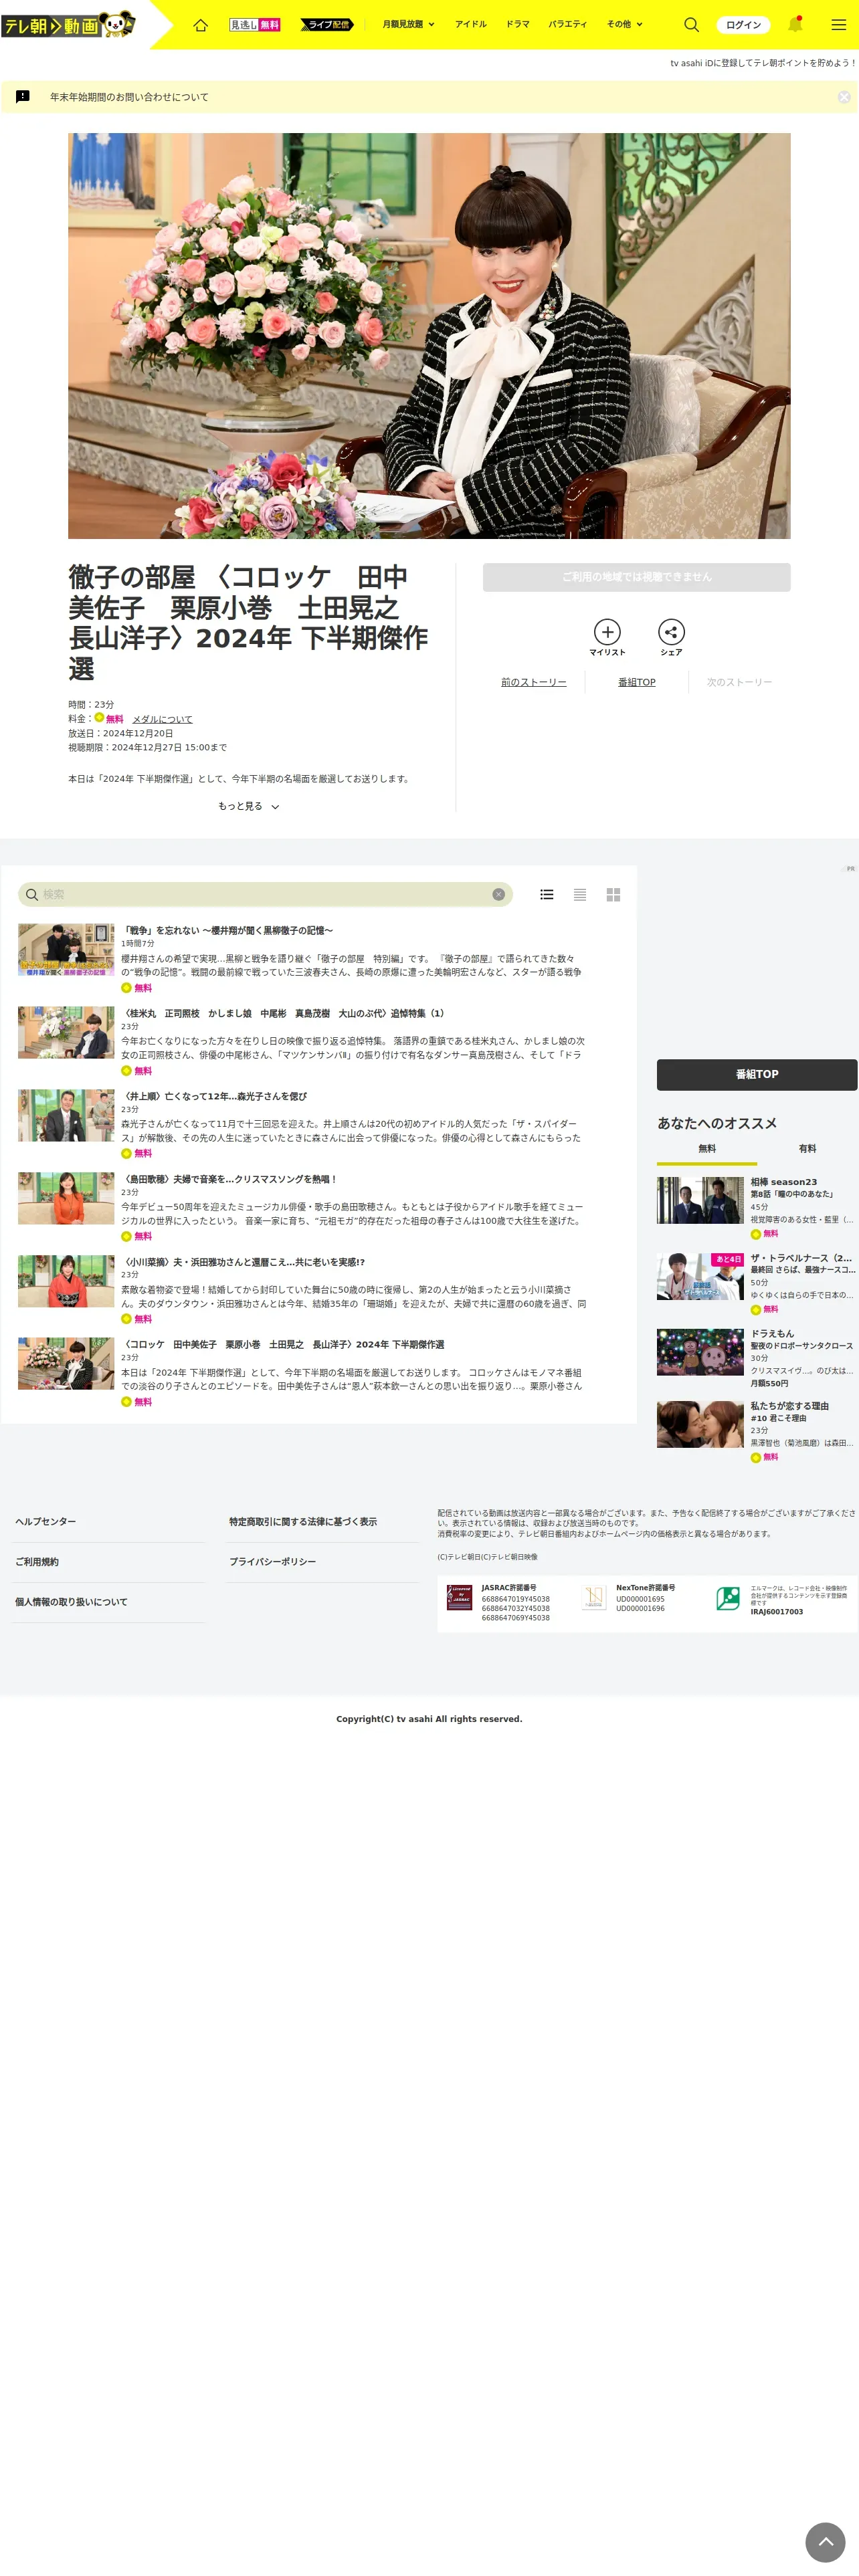Screen dimensions: 859x2576
Task: Click the シェア share icon
Action: tap(671, 638)
